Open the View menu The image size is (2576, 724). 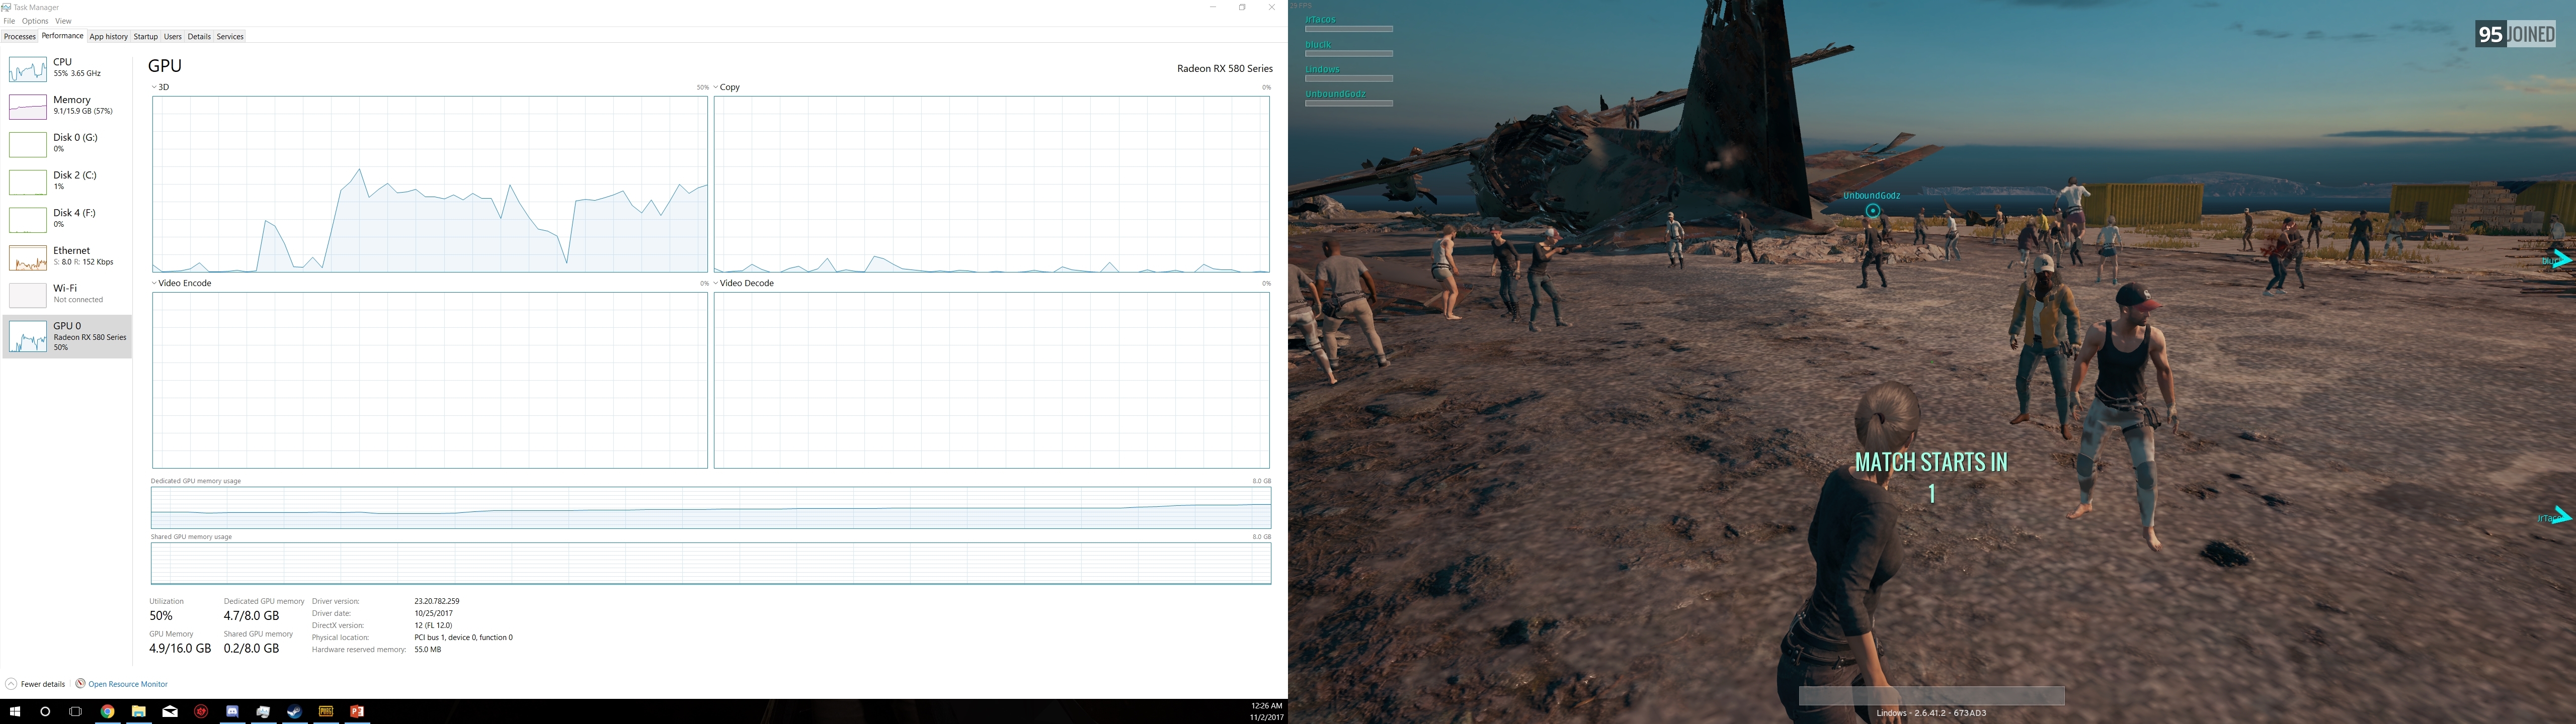click(x=63, y=21)
